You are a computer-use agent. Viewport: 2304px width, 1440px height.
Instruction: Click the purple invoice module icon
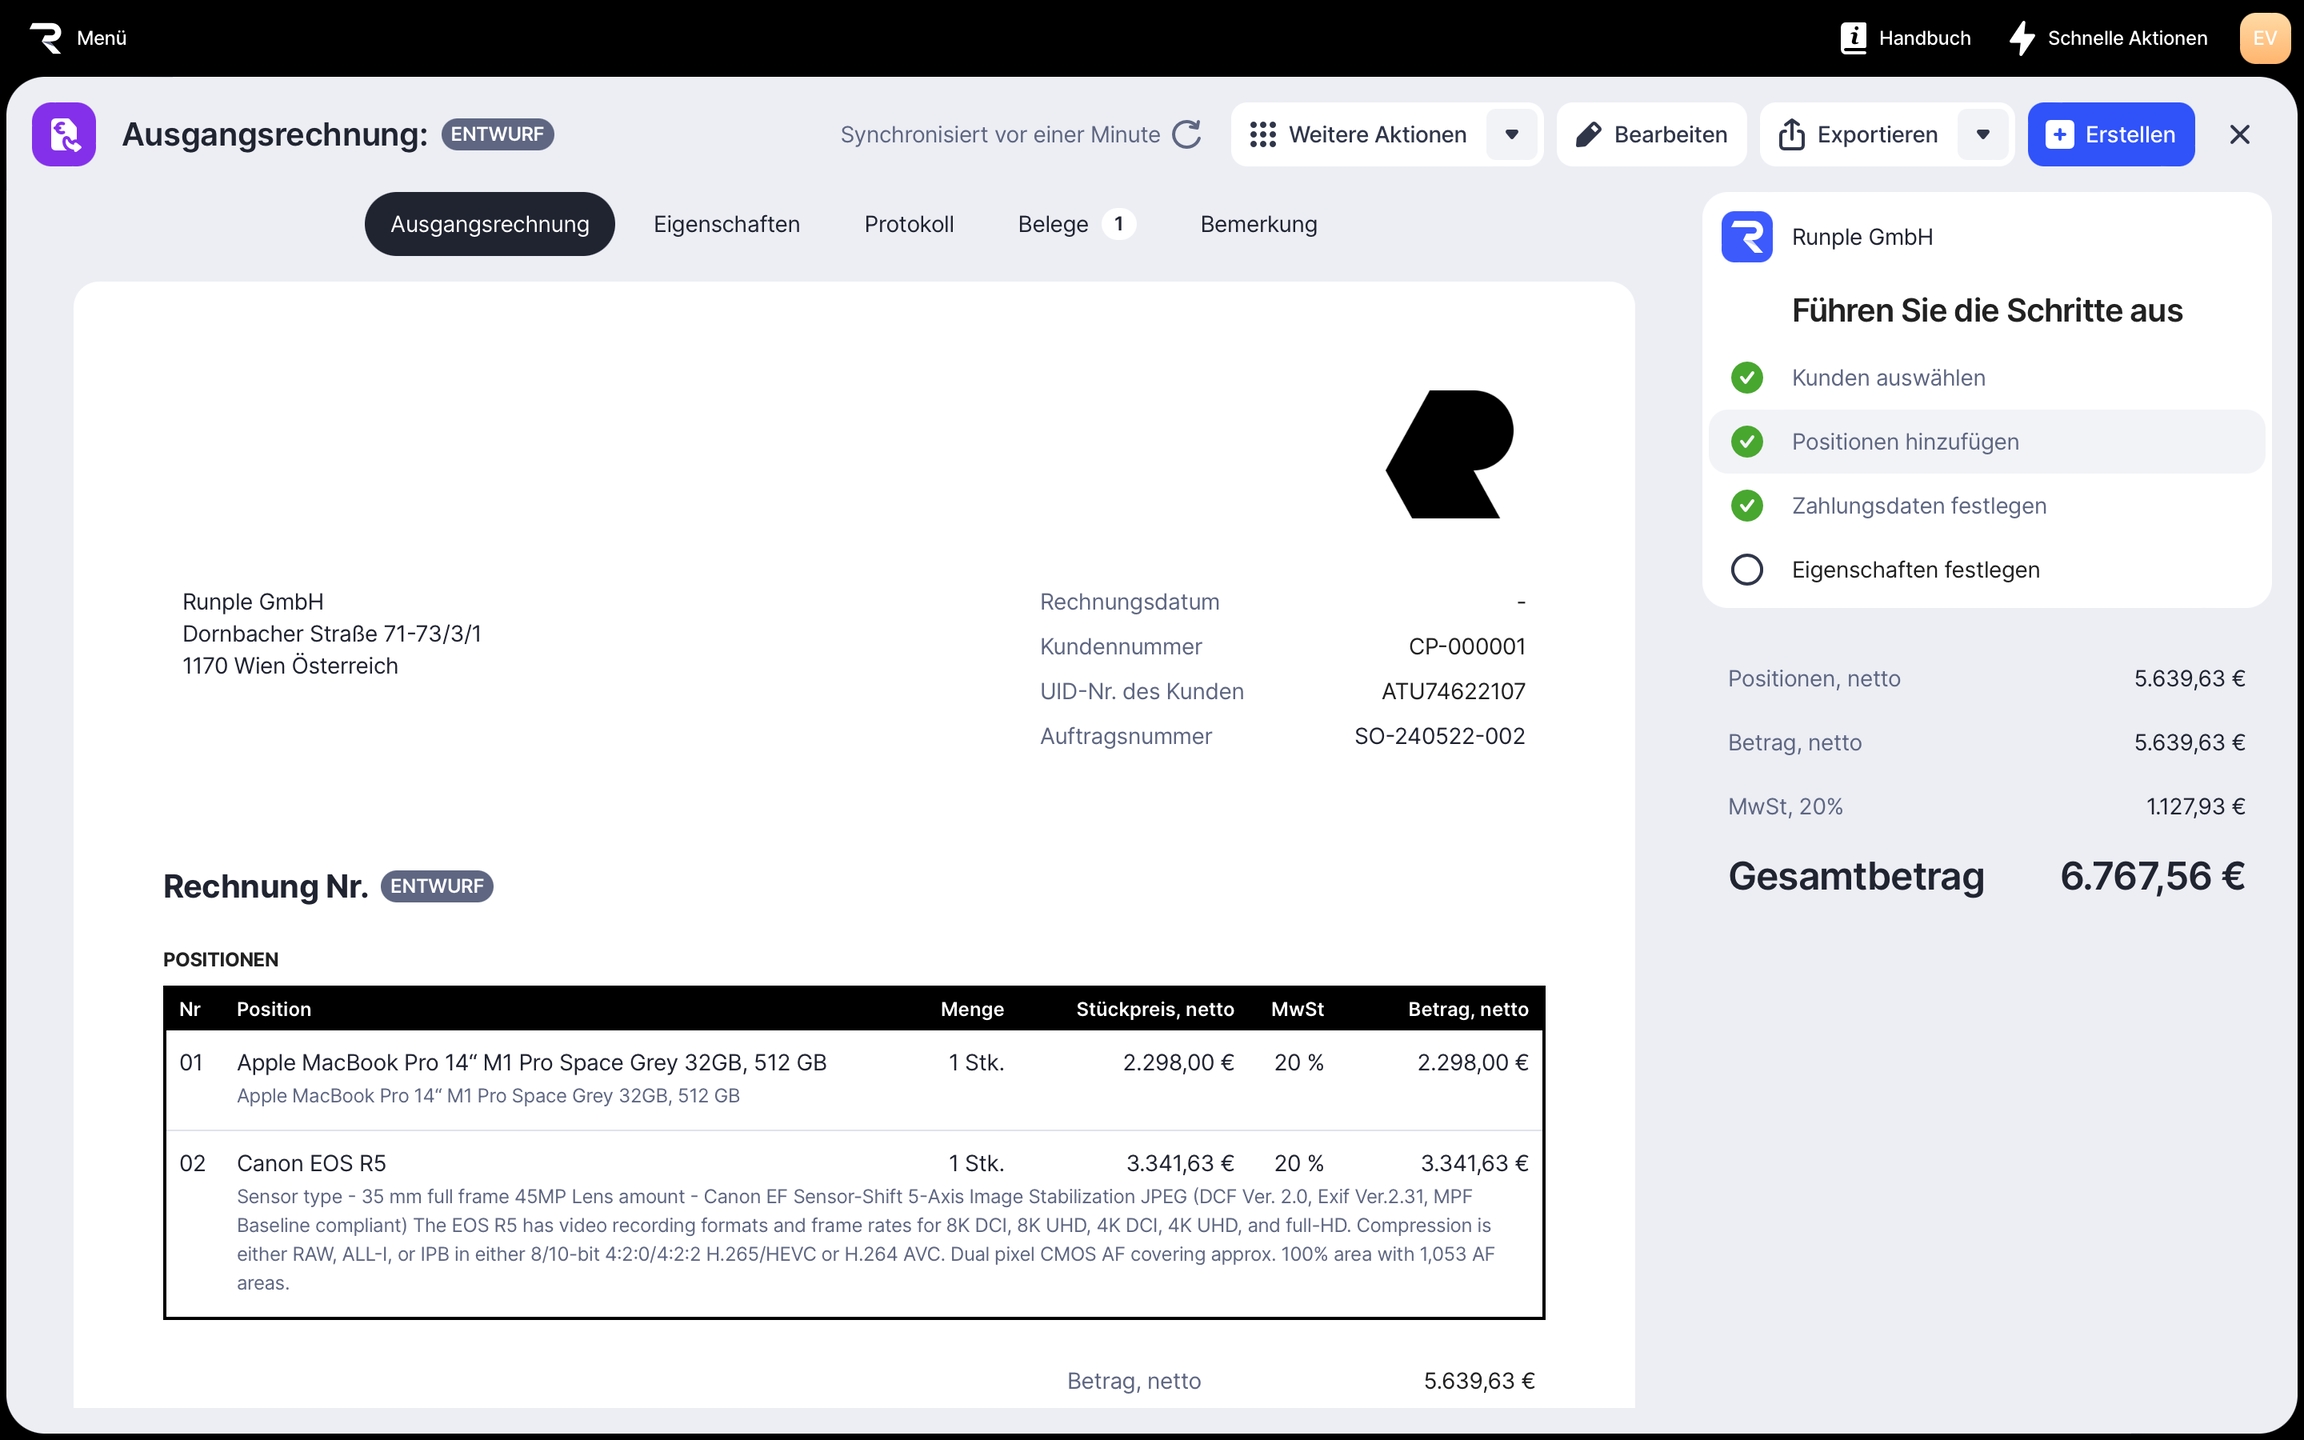[x=64, y=134]
